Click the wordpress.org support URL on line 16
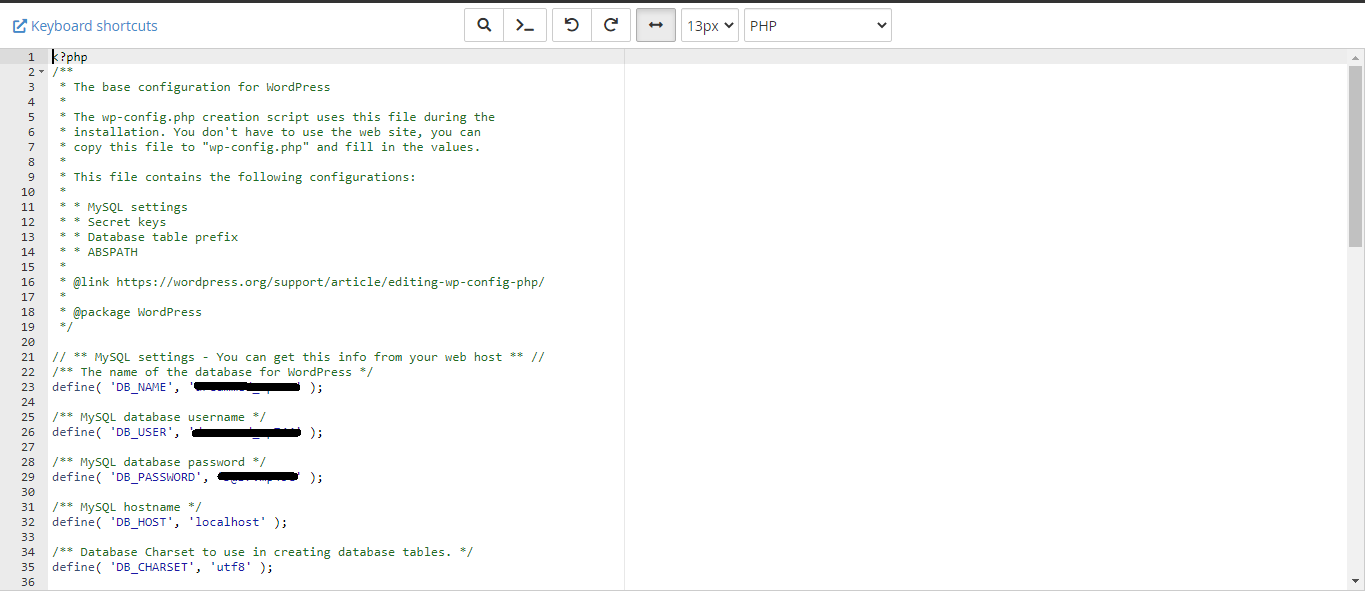1365x603 pixels. pos(330,282)
